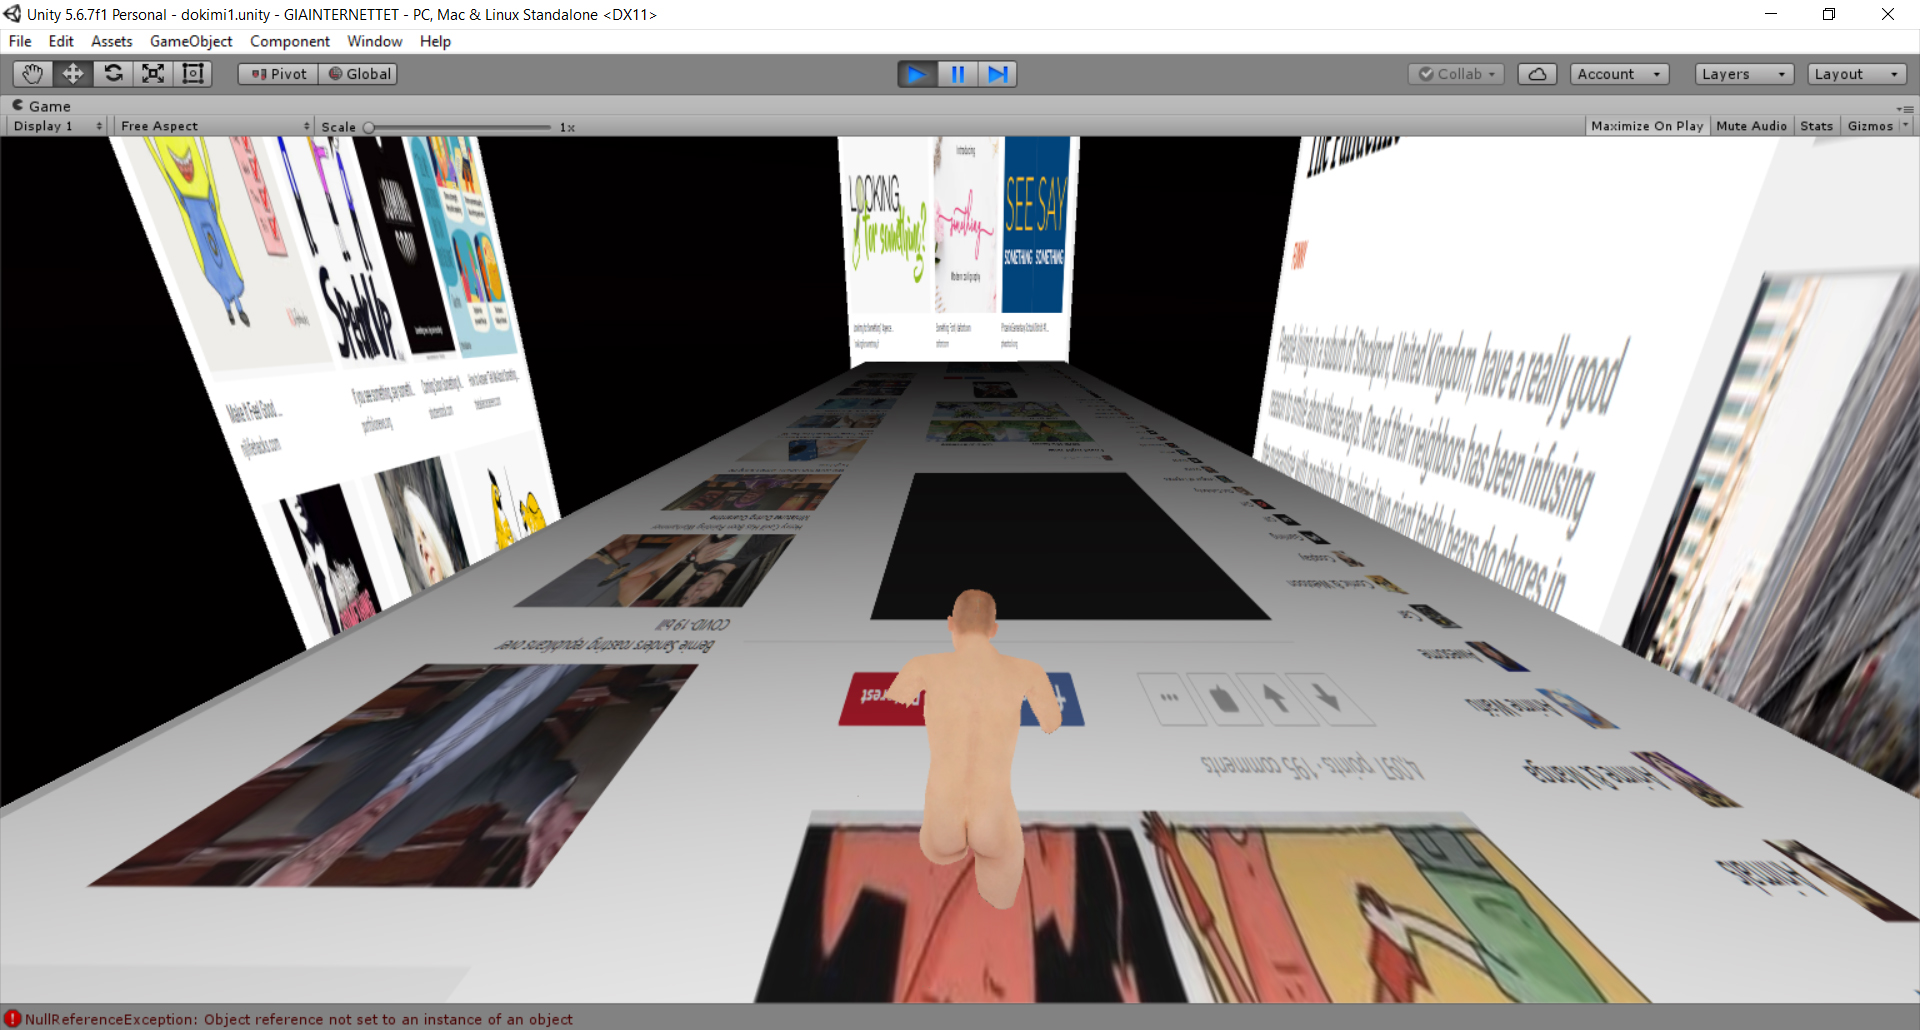Image resolution: width=1920 pixels, height=1030 pixels.
Task: Switch Pivot handle position mode
Action: tap(278, 74)
